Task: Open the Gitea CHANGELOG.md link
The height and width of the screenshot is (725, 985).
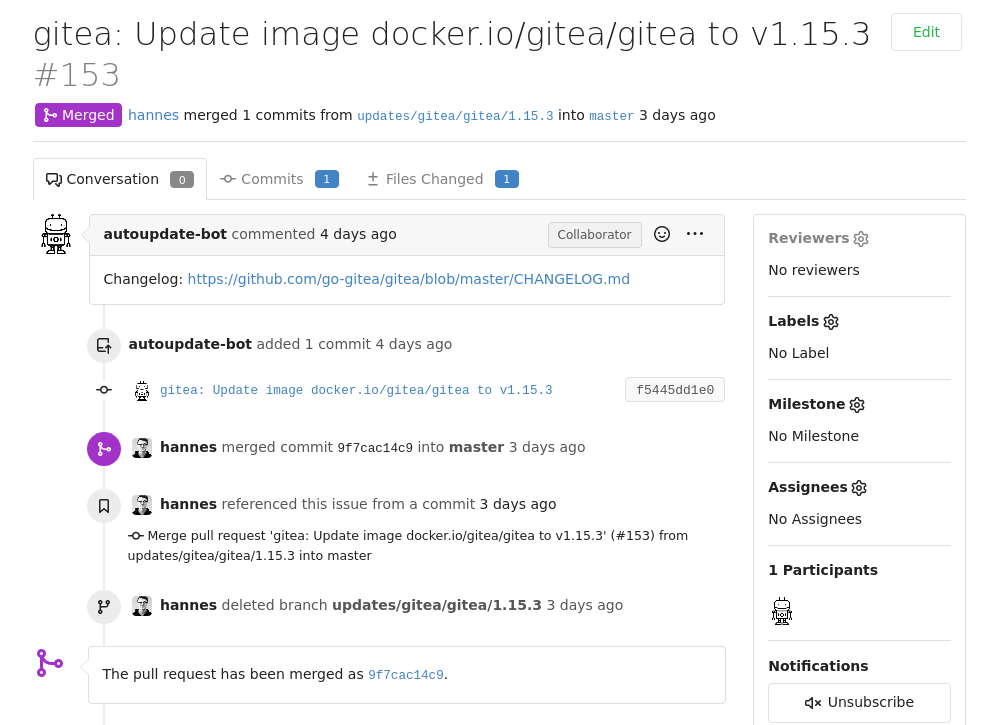Action: click(408, 279)
